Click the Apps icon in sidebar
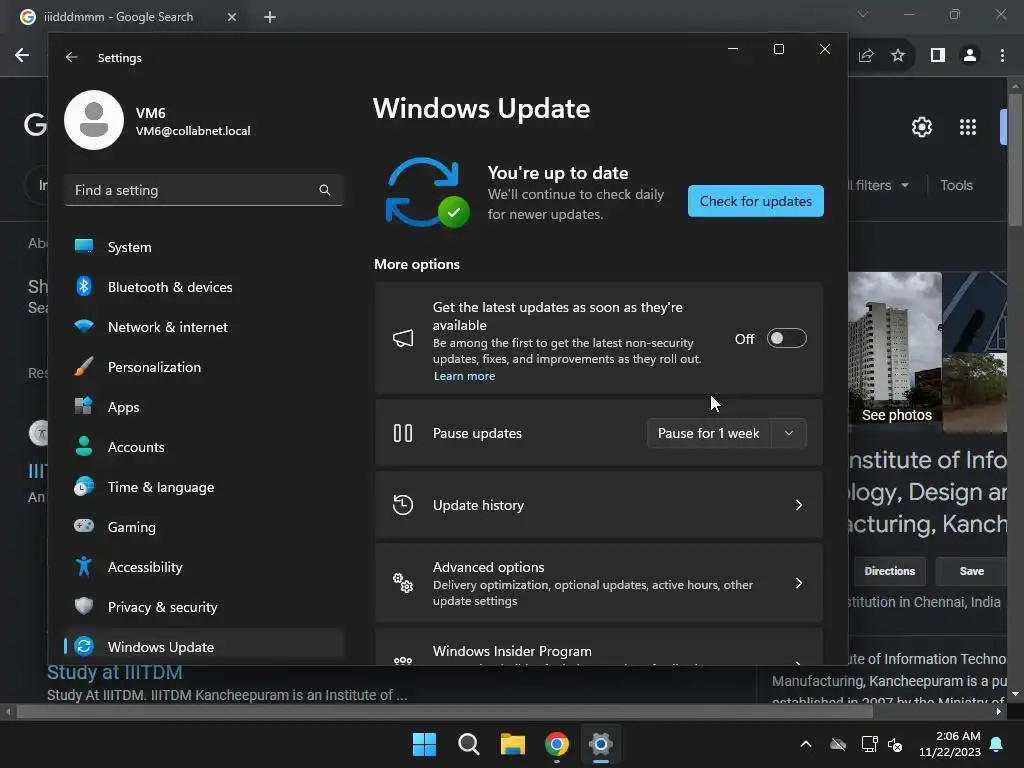The image size is (1024, 768). (84, 406)
